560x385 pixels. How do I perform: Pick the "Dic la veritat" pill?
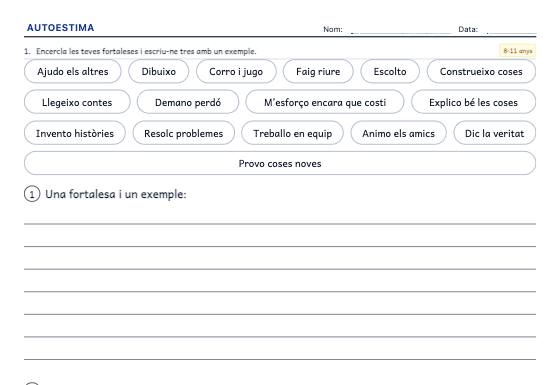(495, 133)
